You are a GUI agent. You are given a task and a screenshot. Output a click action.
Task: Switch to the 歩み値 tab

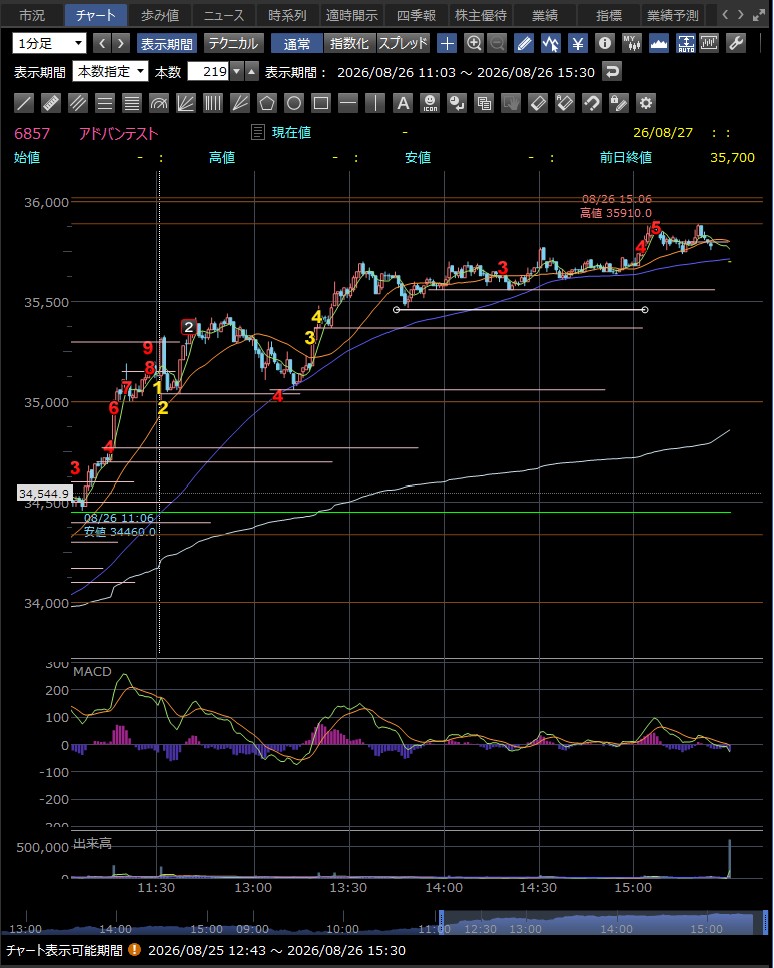[159, 15]
